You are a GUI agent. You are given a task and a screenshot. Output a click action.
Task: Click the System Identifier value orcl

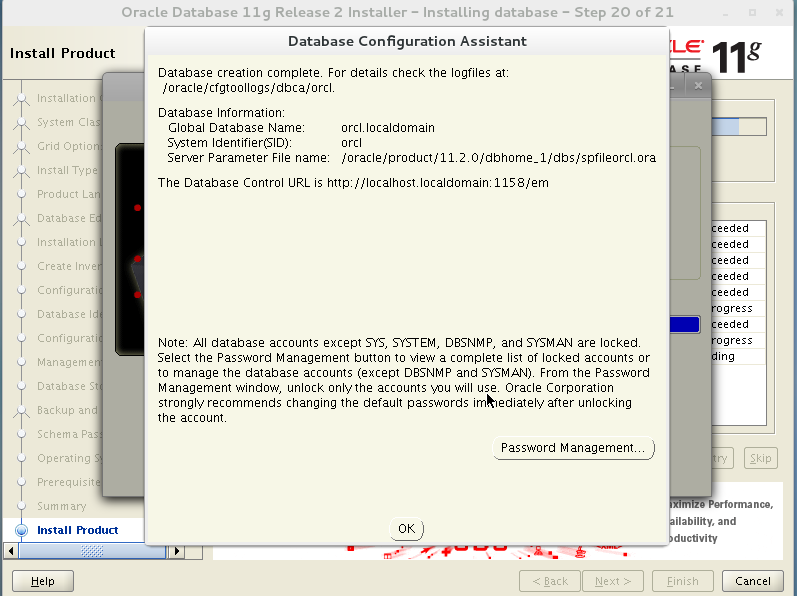[351, 143]
